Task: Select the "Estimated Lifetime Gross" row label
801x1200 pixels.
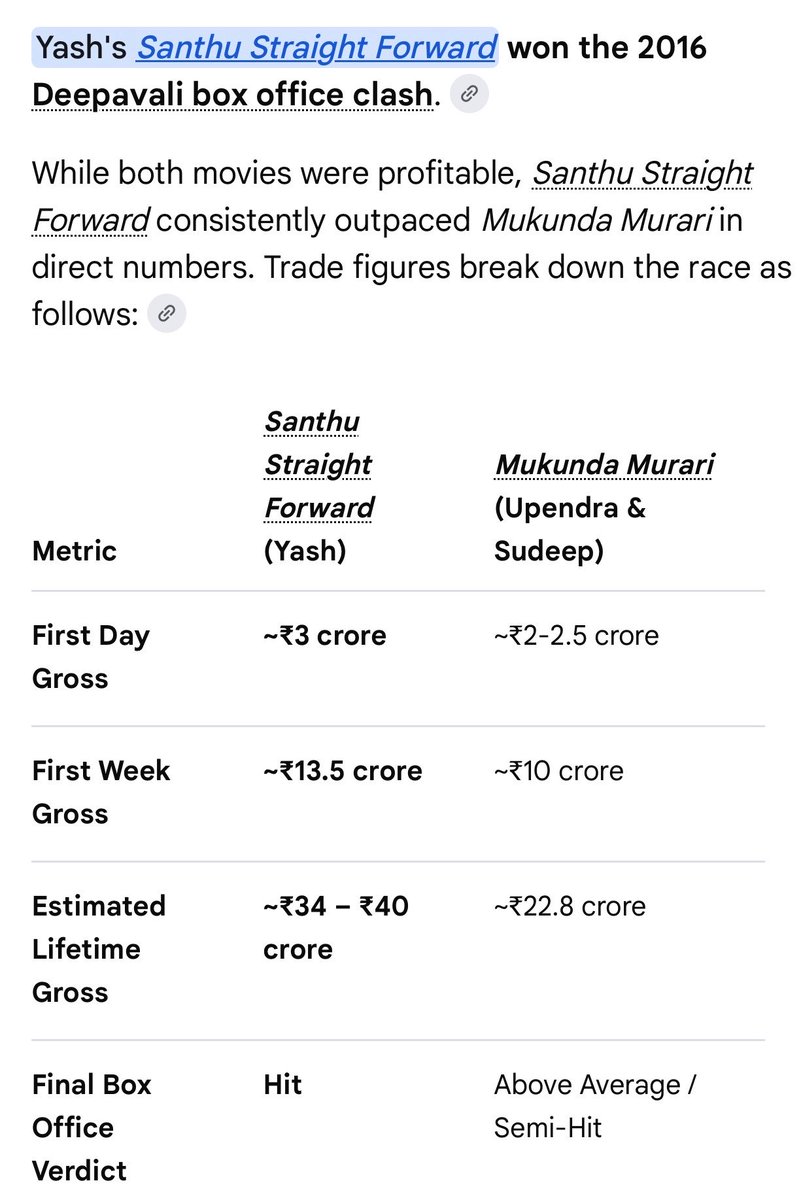Action: click(99, 949)
